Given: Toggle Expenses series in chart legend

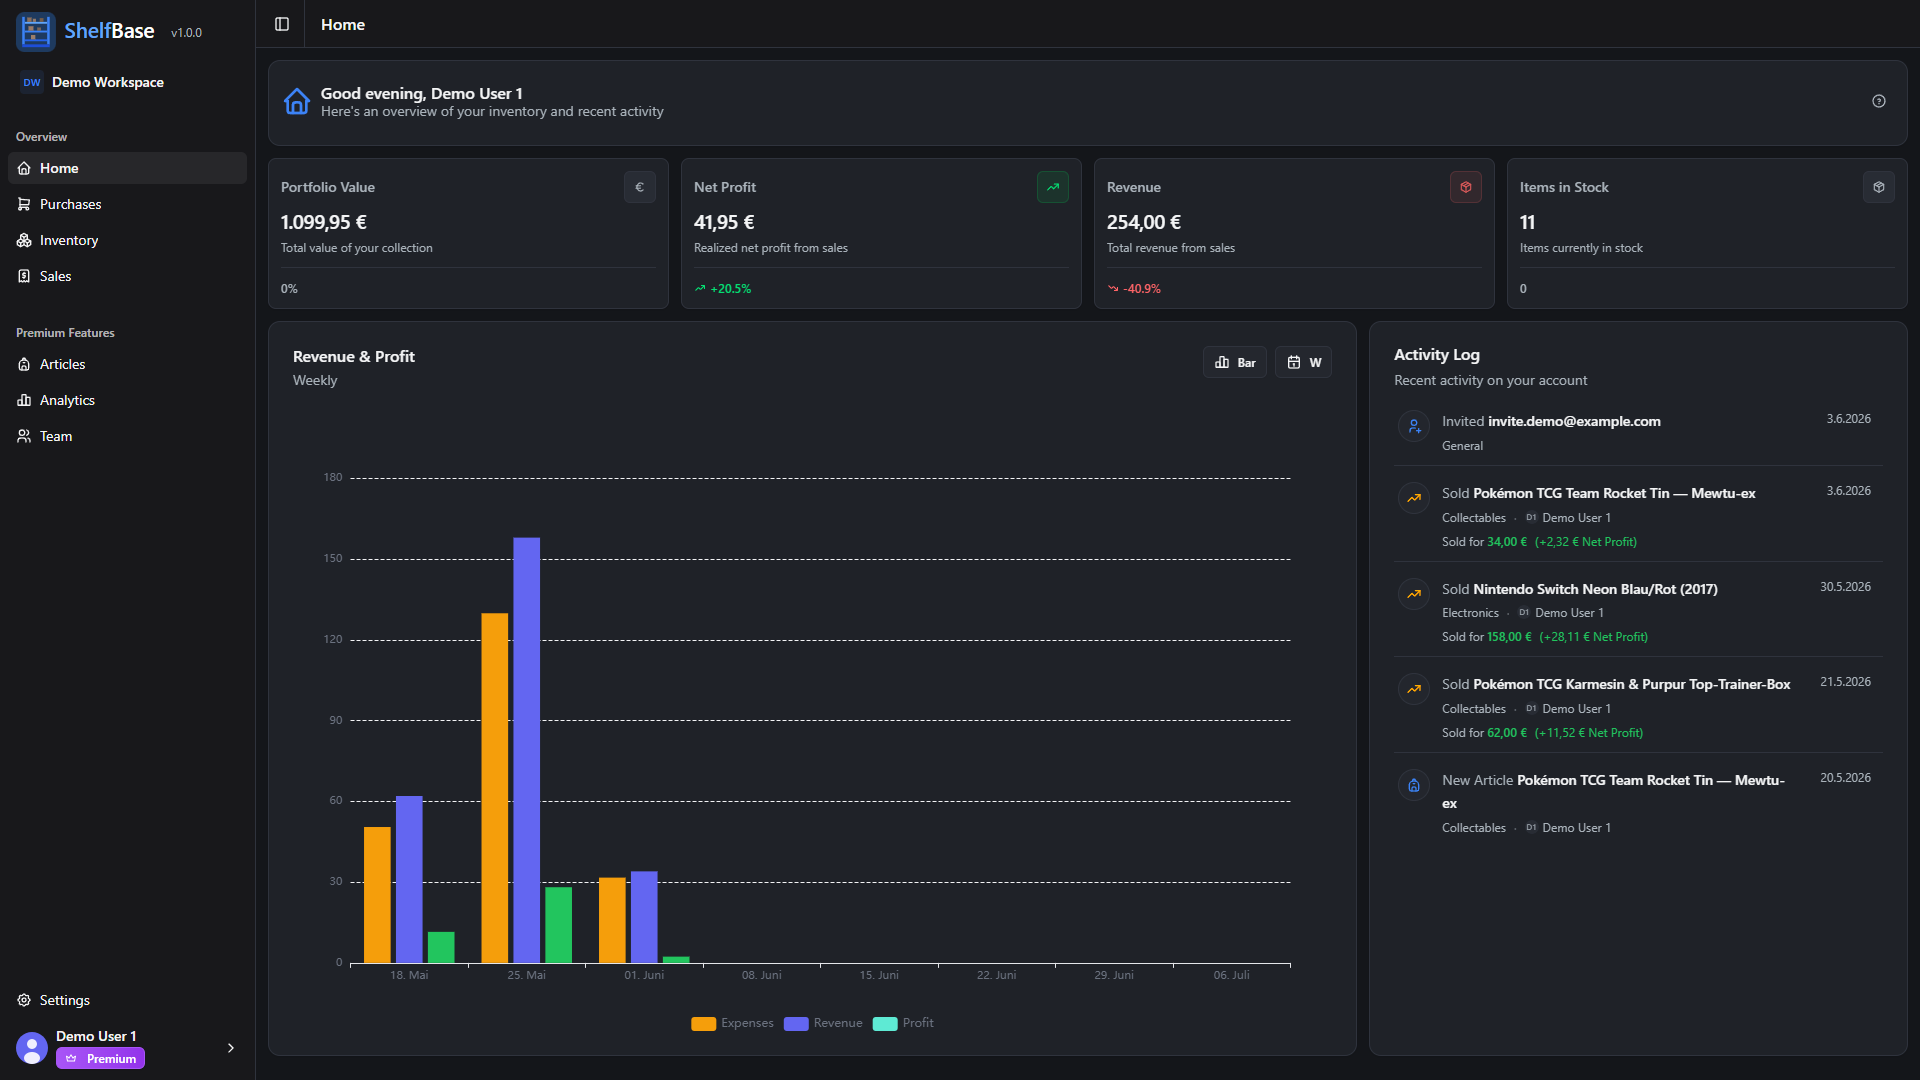Looking at the screenshot, I should 732,1023.
